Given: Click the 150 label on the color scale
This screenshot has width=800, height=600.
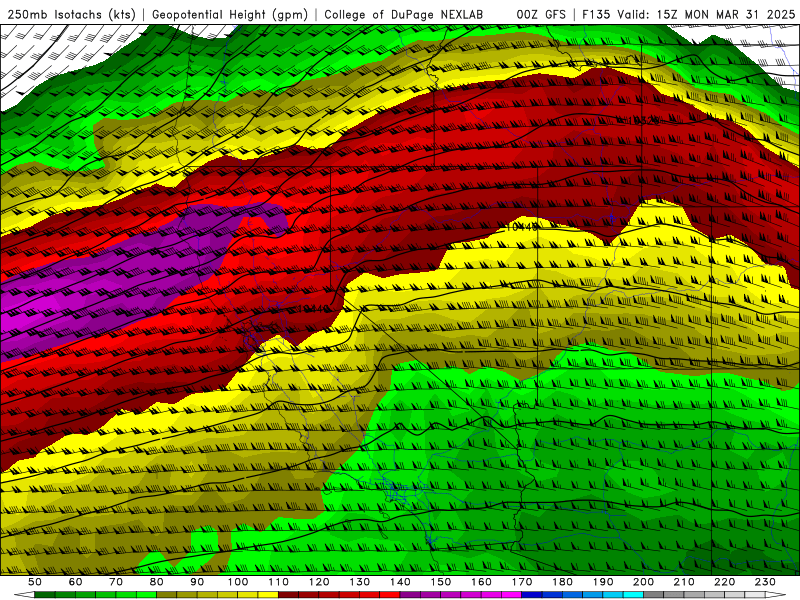Looking at the screenshot, I should [x=441, y=582].
